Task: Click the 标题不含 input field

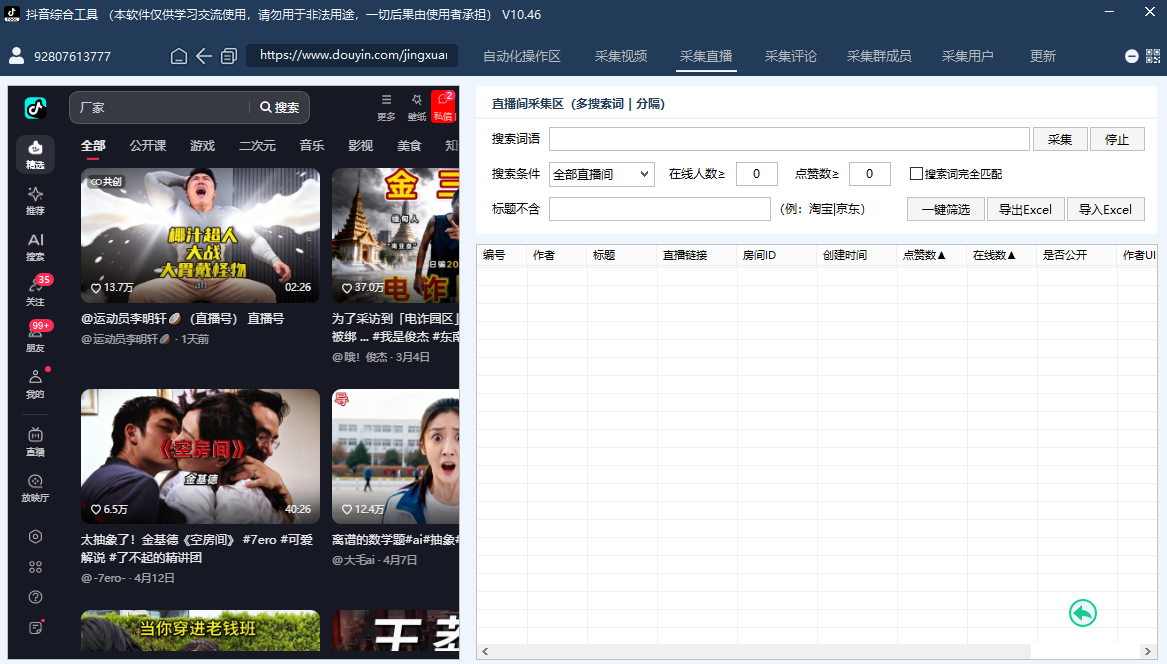Action: tap(659, 209)
